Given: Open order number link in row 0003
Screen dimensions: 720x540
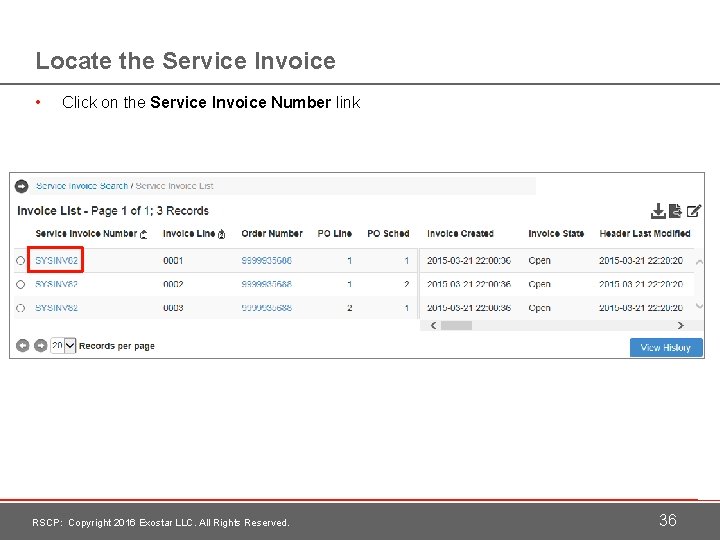Looking at the screenshot, I should (266, 308).
